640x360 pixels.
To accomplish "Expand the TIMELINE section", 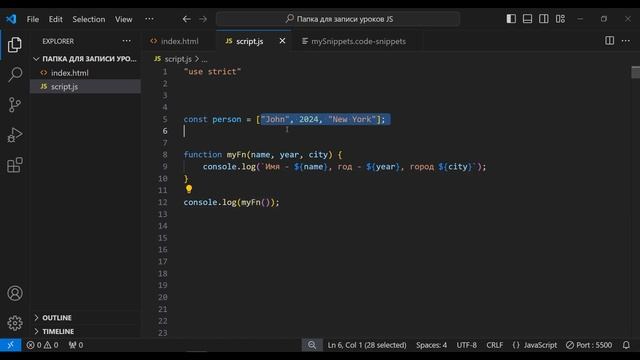I will pyautogui.click(x=85, y=331).
